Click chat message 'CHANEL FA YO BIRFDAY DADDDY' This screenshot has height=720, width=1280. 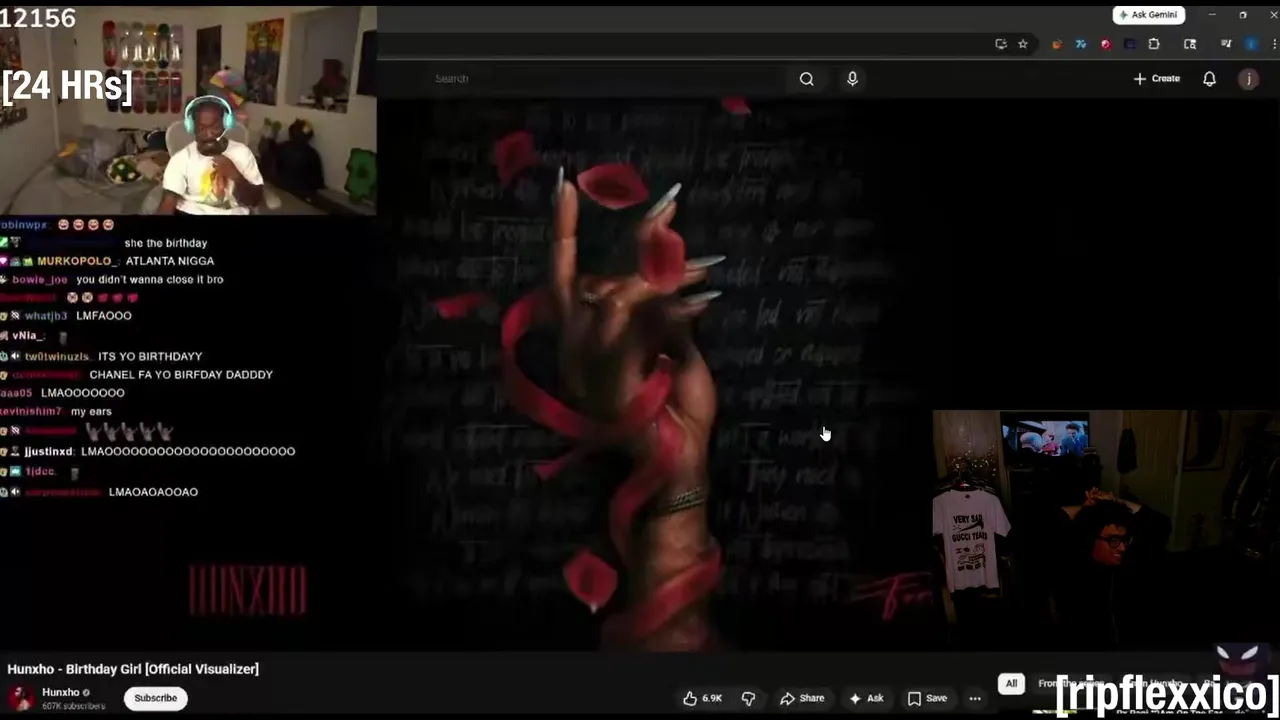click(181, 374)
